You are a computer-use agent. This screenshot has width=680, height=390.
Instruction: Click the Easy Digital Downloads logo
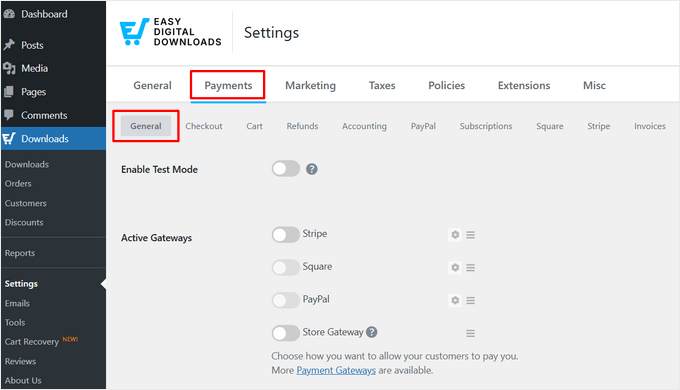[x=170, y=32]
